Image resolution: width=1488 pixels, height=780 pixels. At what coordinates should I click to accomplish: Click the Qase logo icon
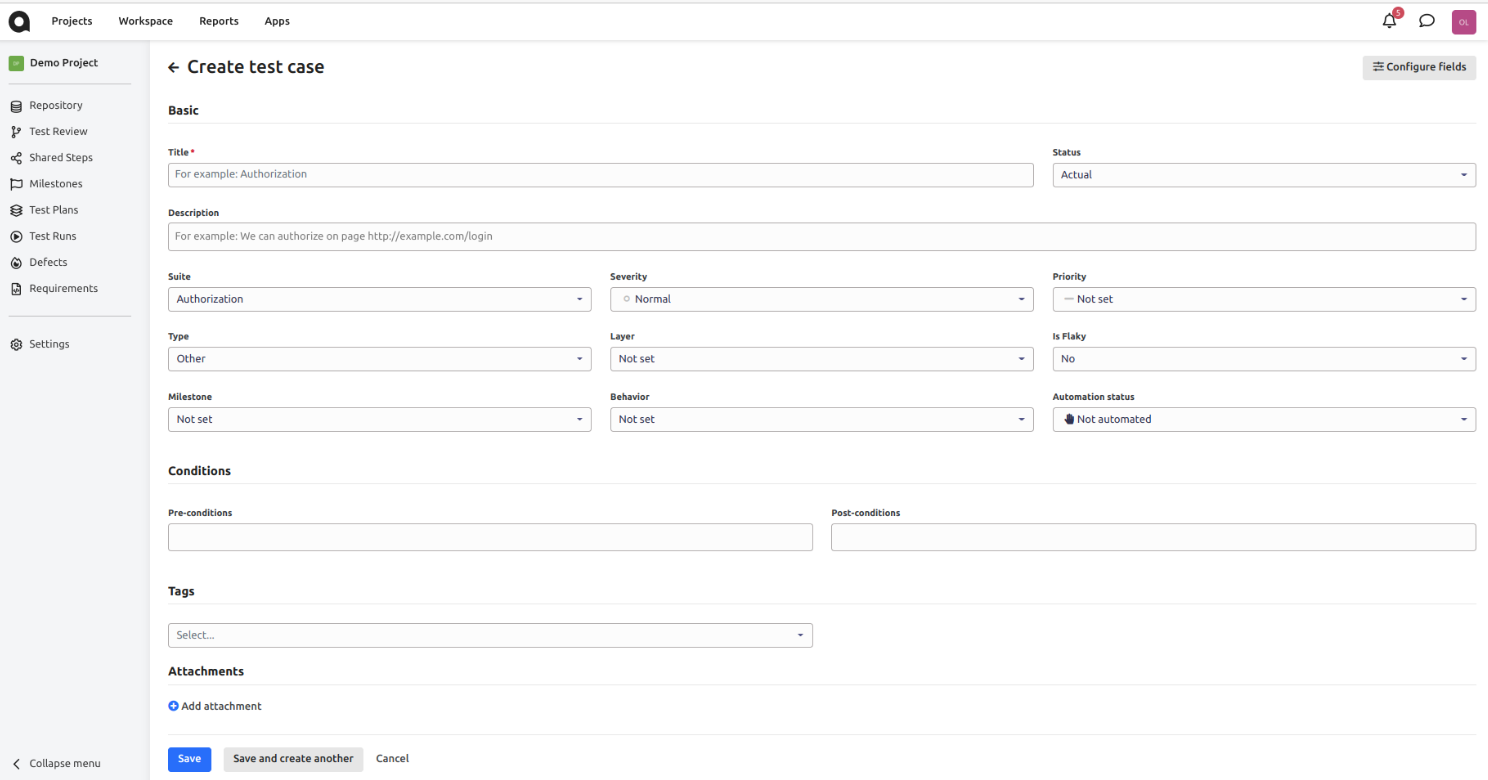[19, 21]
